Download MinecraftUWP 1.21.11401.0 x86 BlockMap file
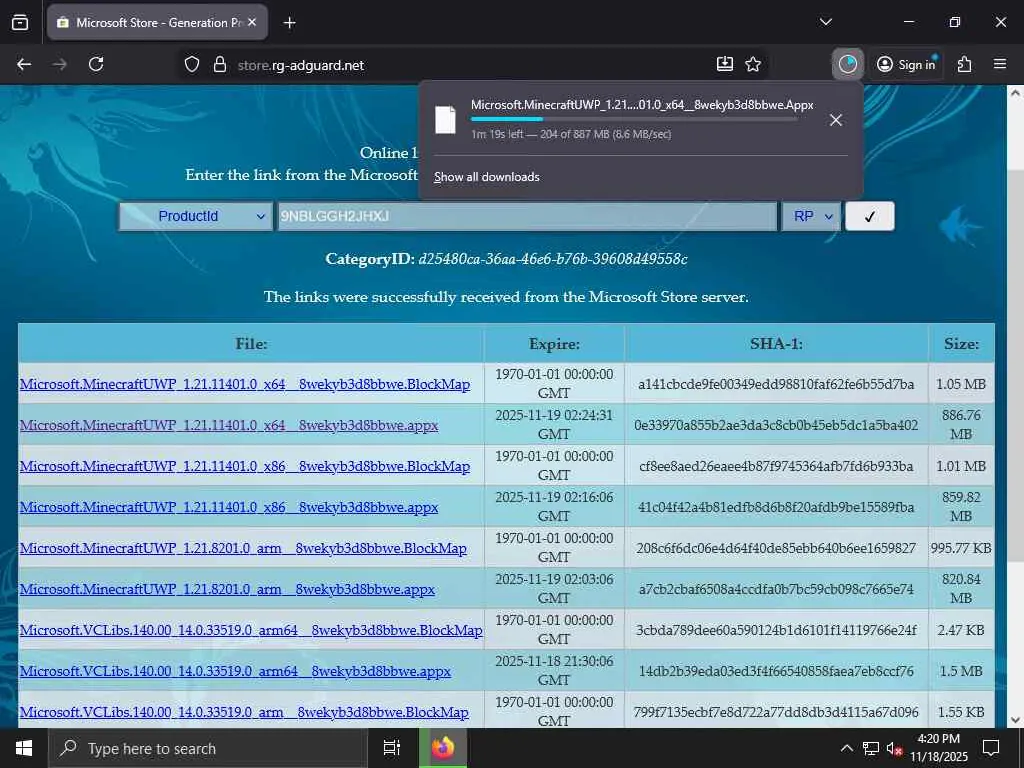This screenshot has width=1024, height=768. 245,466
